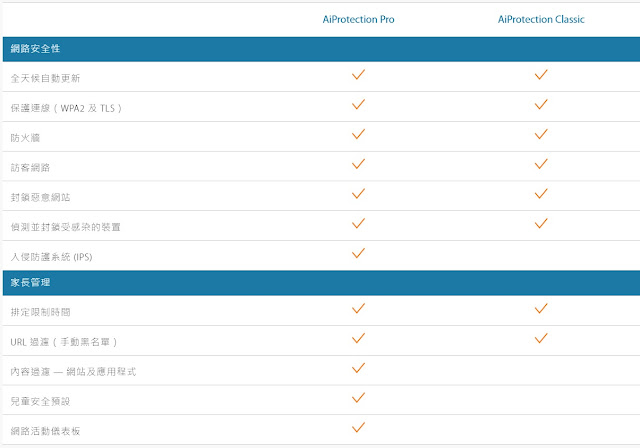The height and width of the screenshot is (448, 640).
Task: Select the 封鎖惡意網站 row label
Action: (40, 197)
